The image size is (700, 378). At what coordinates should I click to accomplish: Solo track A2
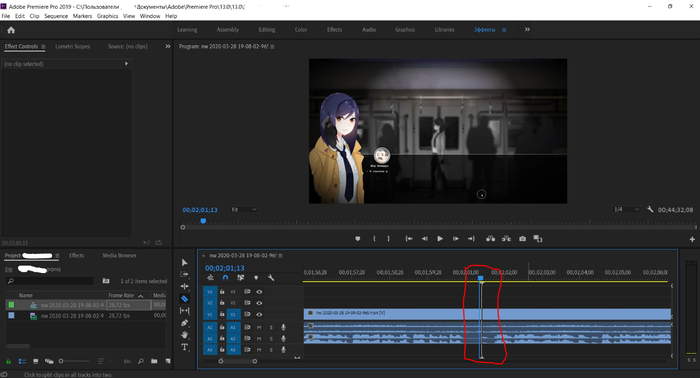(271, 338)
